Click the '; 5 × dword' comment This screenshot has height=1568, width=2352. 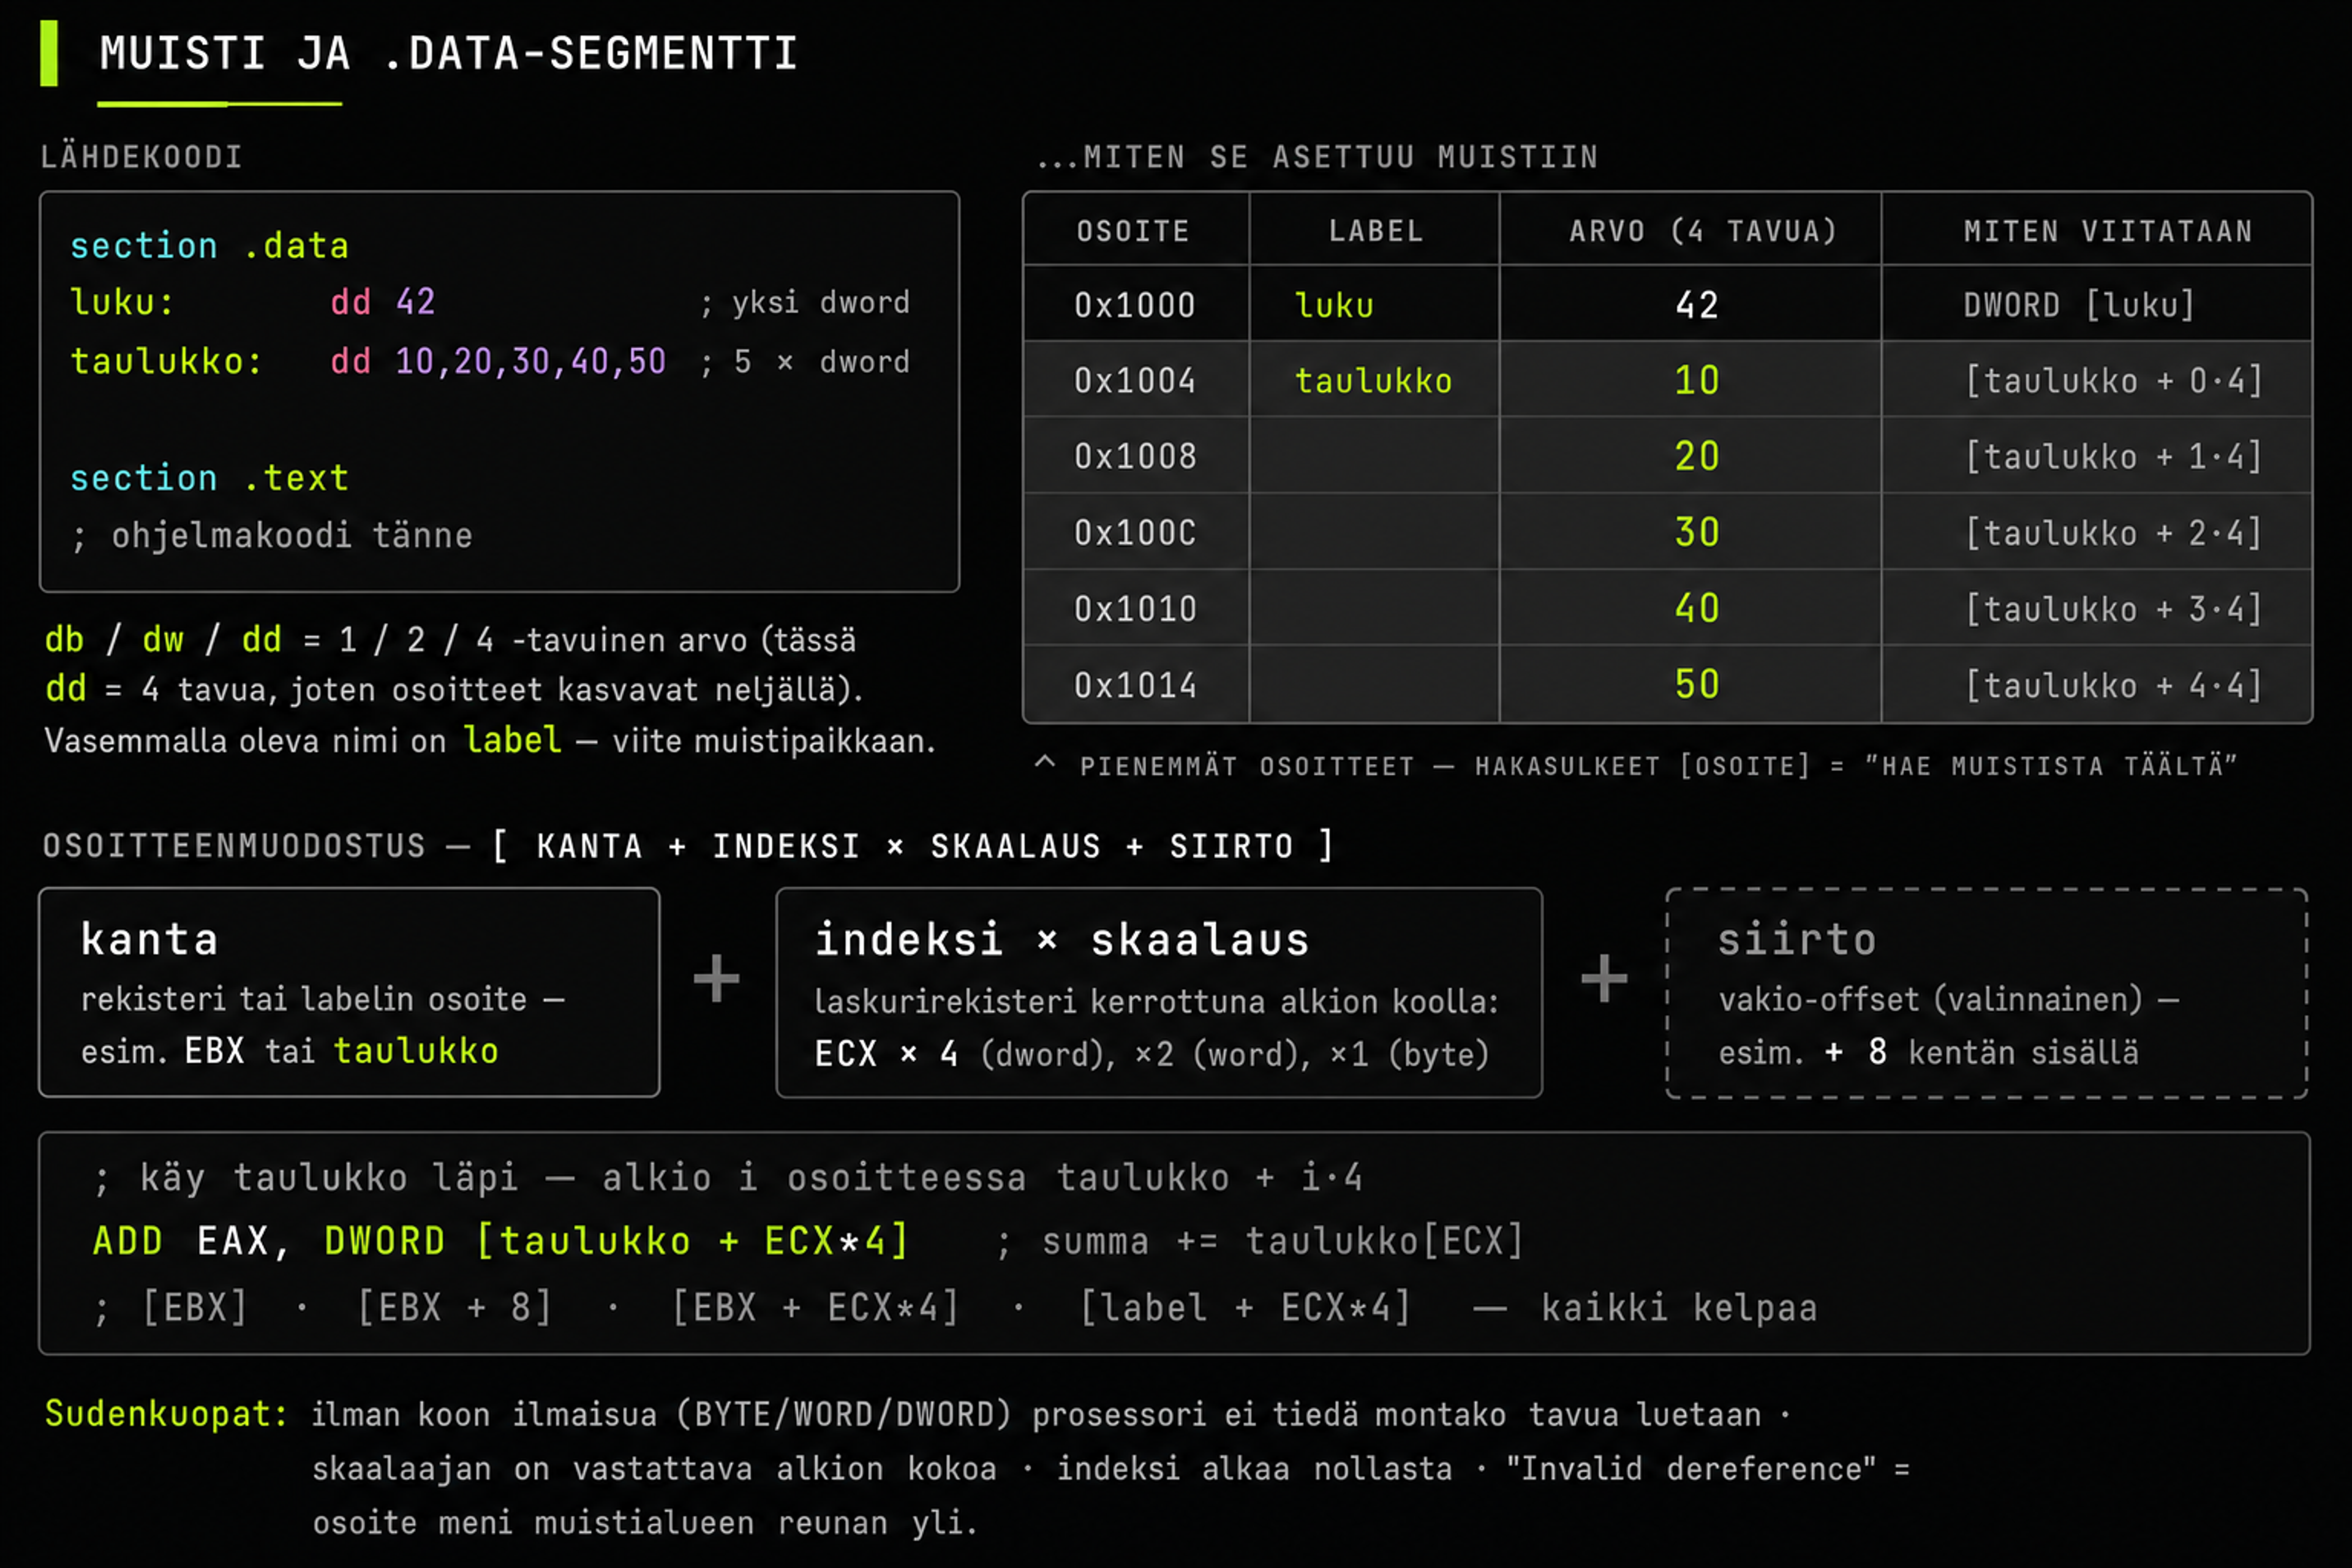805,361
